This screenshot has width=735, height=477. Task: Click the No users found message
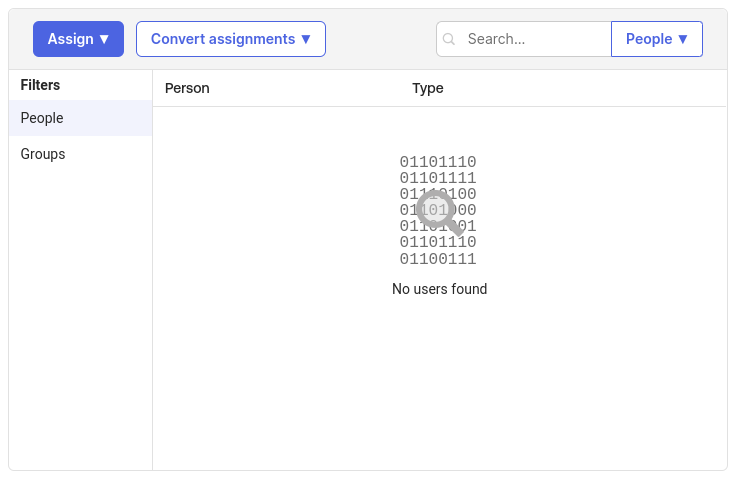439,289
